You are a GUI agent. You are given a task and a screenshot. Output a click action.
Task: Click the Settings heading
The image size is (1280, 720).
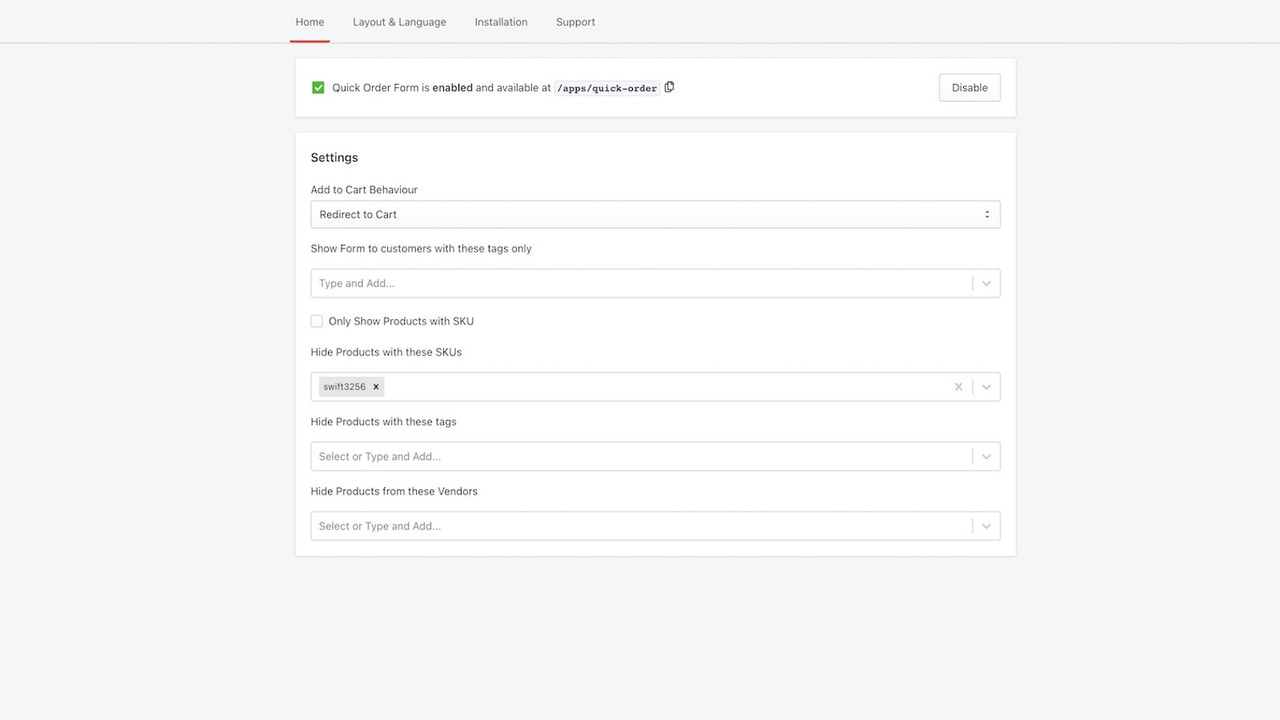334,158
